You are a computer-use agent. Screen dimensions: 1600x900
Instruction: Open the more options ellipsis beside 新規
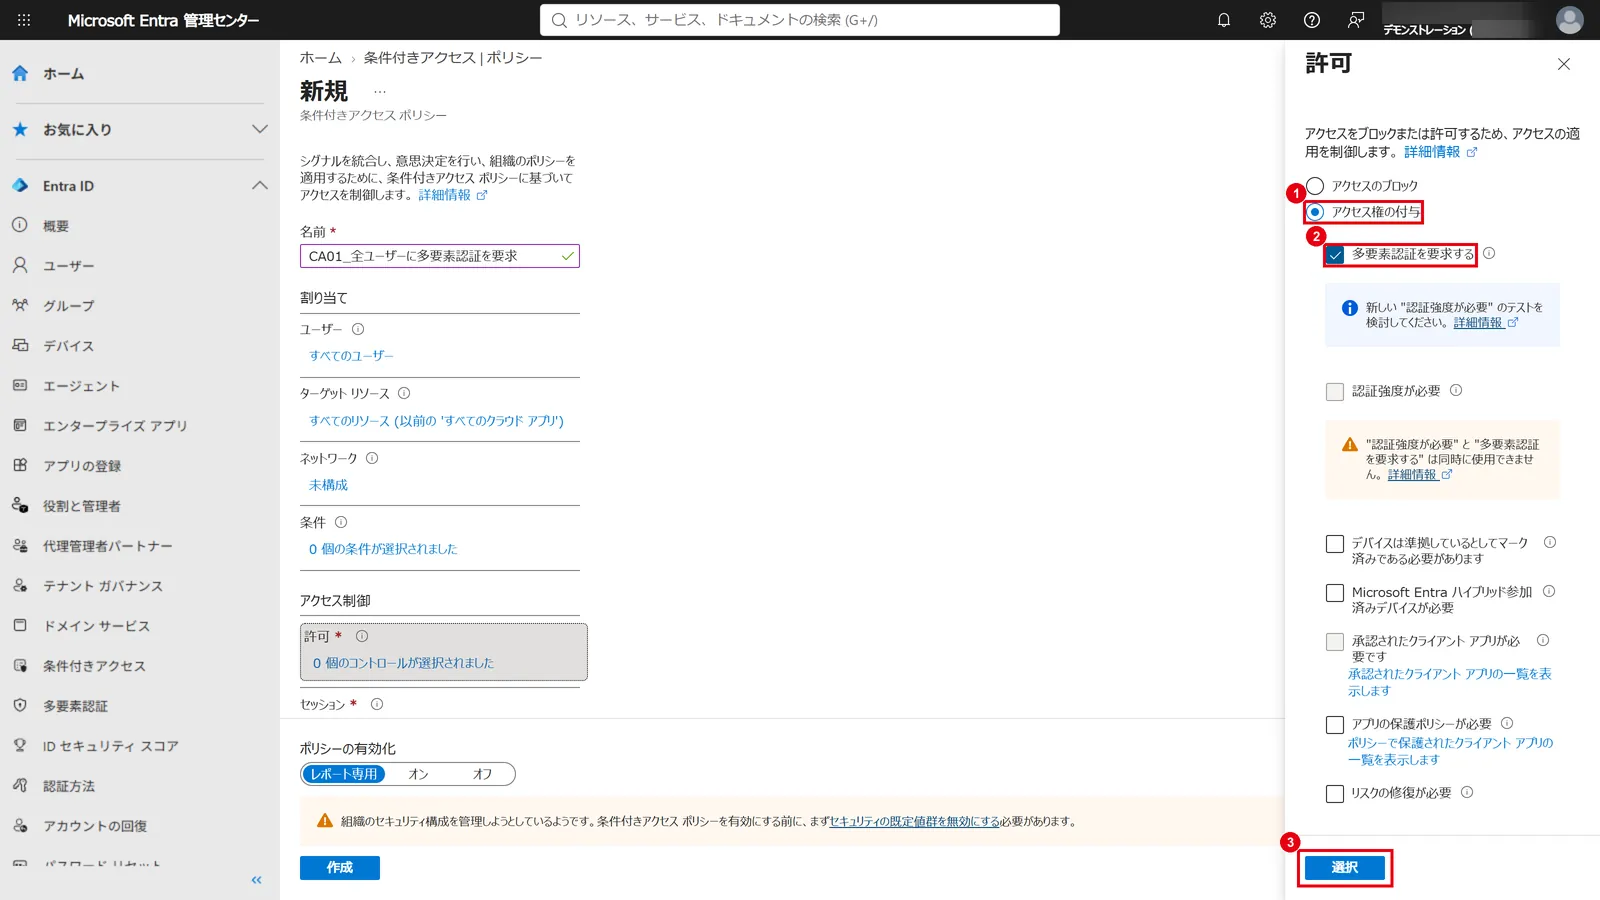(380, 92)
